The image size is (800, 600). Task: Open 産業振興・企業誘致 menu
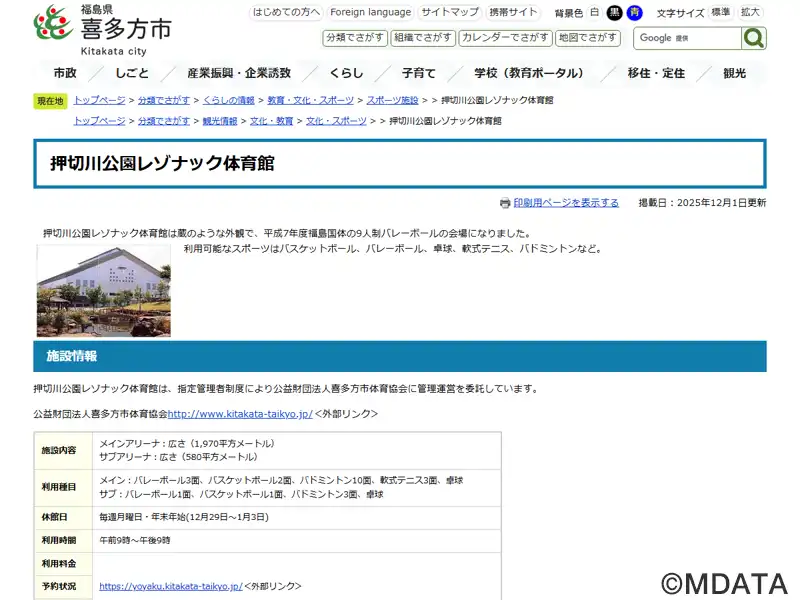click(239, 74)
